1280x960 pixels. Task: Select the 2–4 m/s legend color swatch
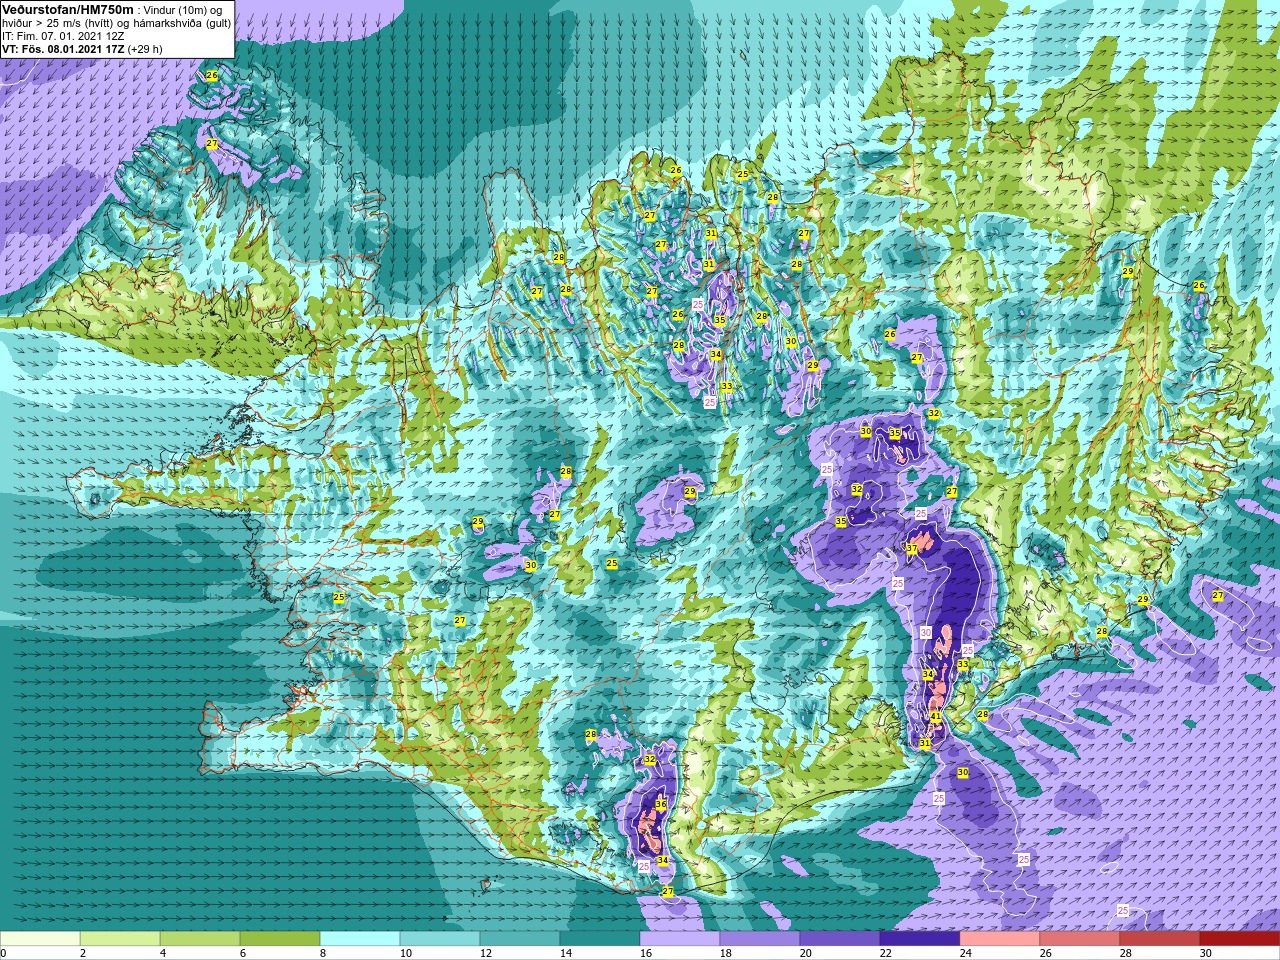tap(120, 939)
